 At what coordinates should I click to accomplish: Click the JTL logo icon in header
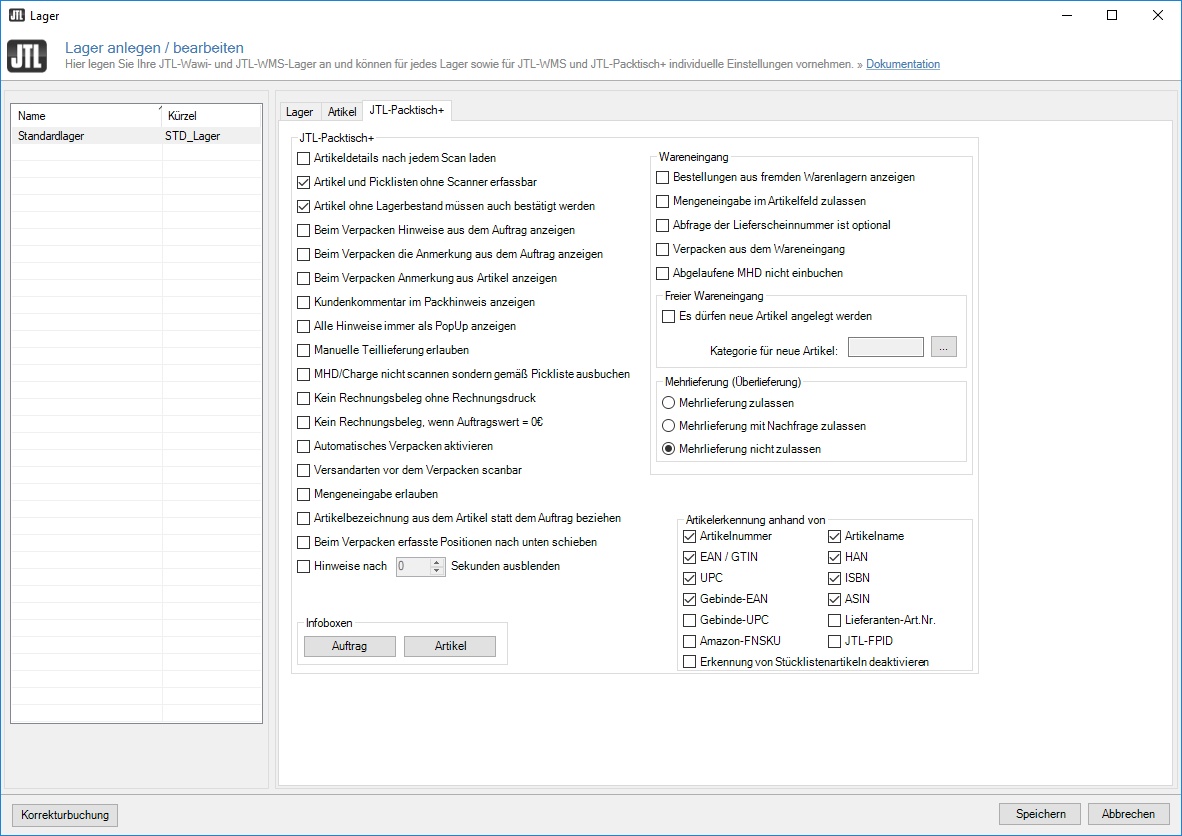tap(26, 56)
